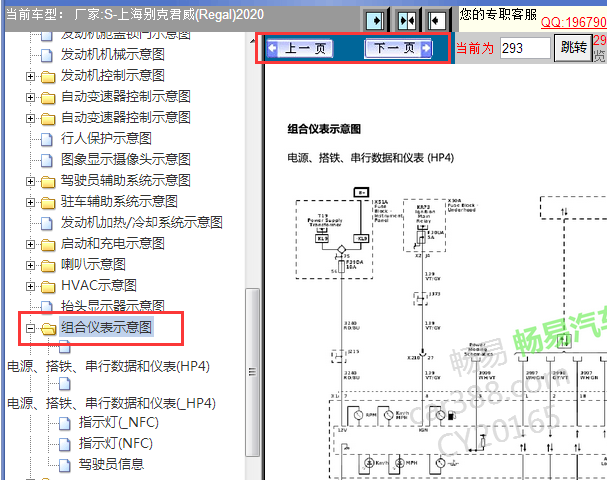Viewport: 607px width, 480px height.
Task: Go to next page with 下一页
Action: point(398,48)
